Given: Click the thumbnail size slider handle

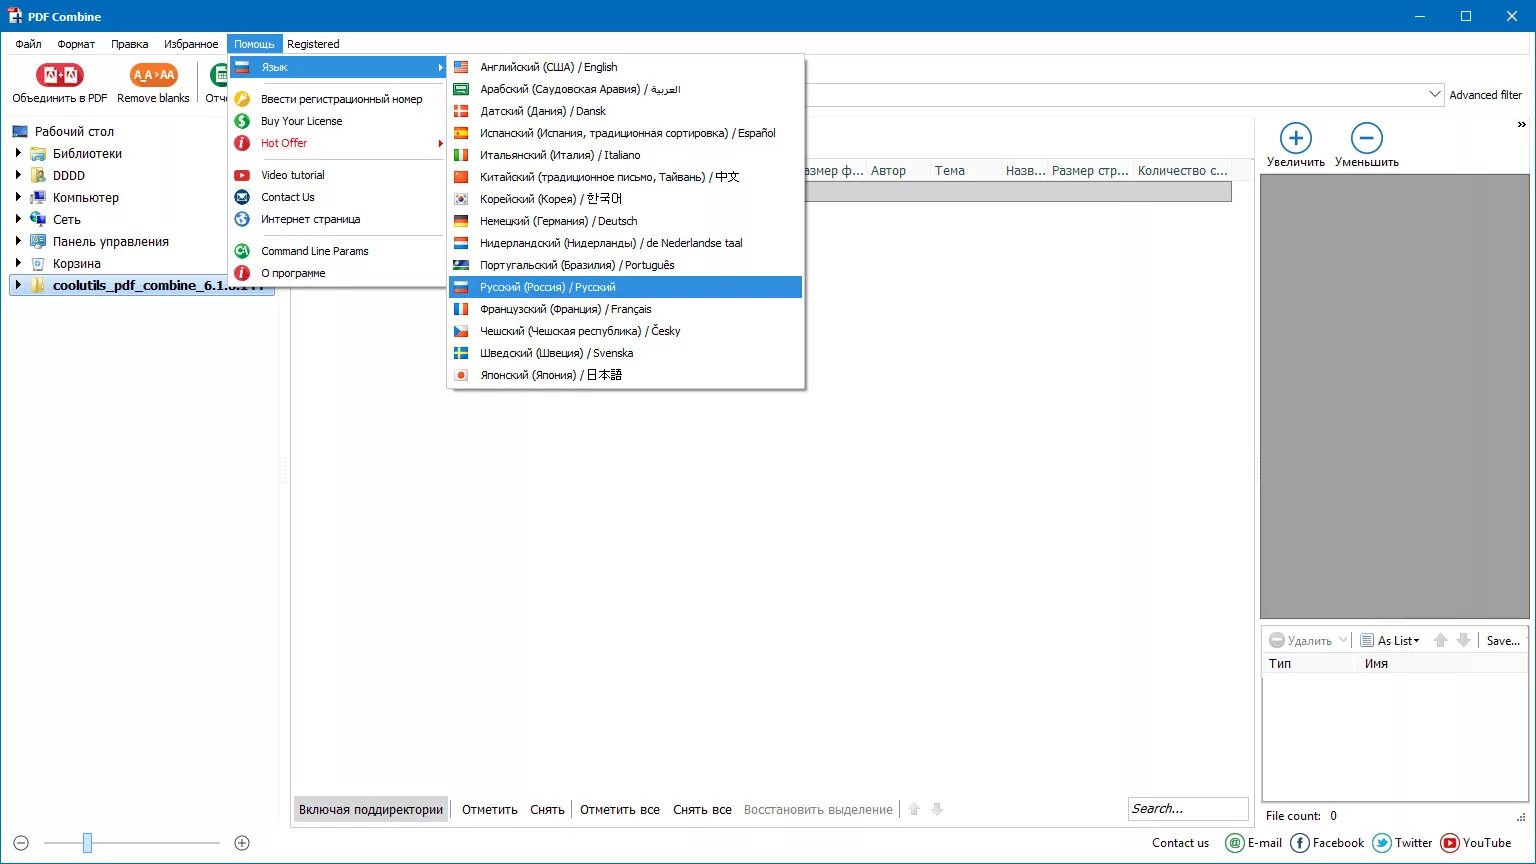Looking at the screenshot, I should click(x=87, y=843).
